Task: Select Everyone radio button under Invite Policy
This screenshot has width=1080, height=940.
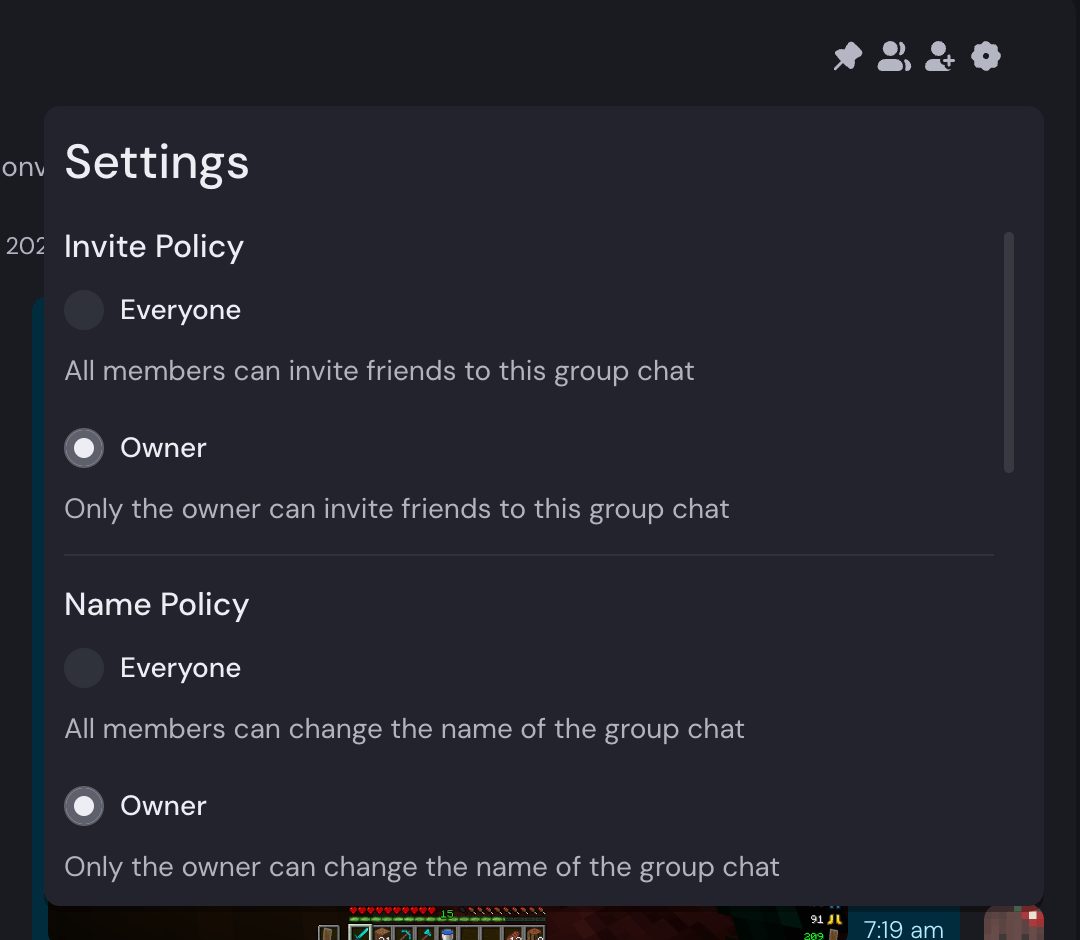Action: pyautogui.click(x=84, y=310)
